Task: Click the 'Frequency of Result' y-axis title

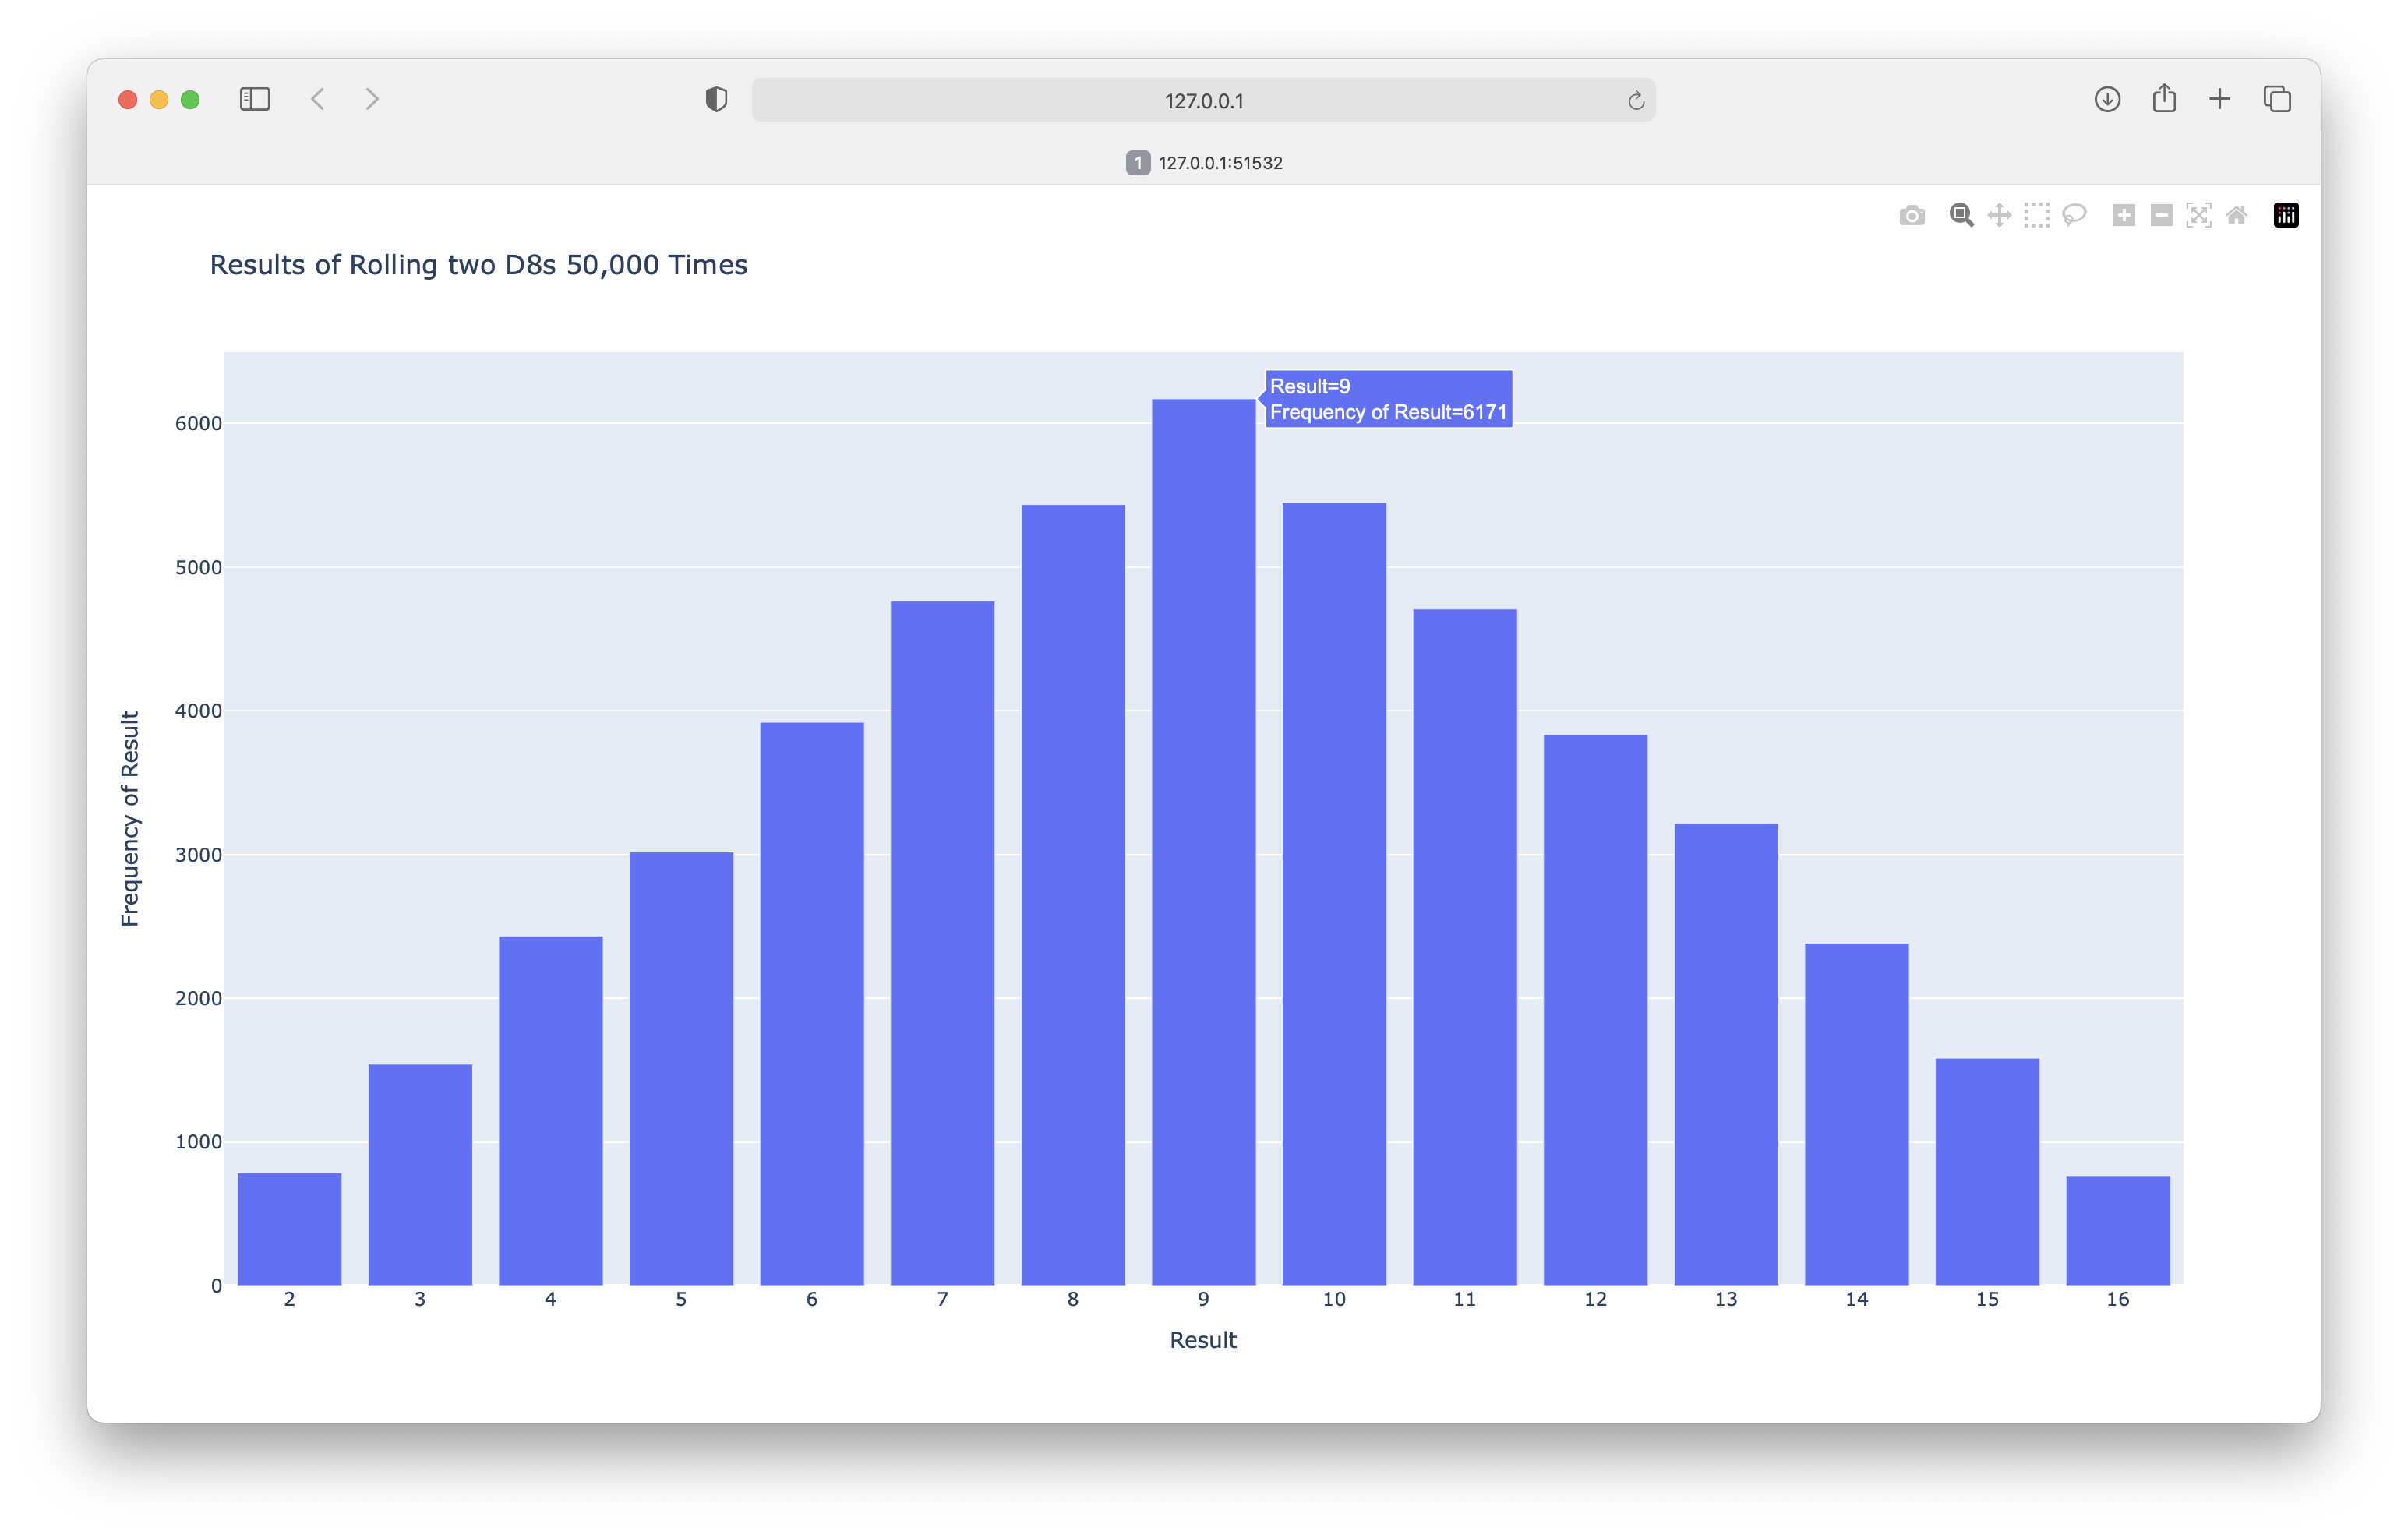Action: (130, 818)
